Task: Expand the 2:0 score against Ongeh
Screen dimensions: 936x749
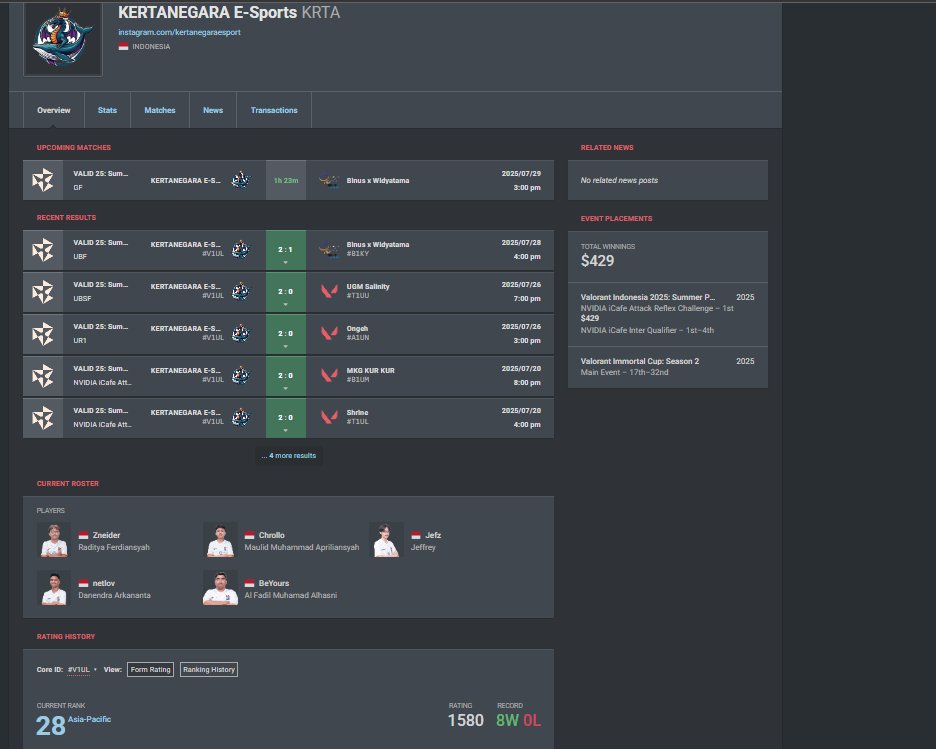Action: [286, 334]
